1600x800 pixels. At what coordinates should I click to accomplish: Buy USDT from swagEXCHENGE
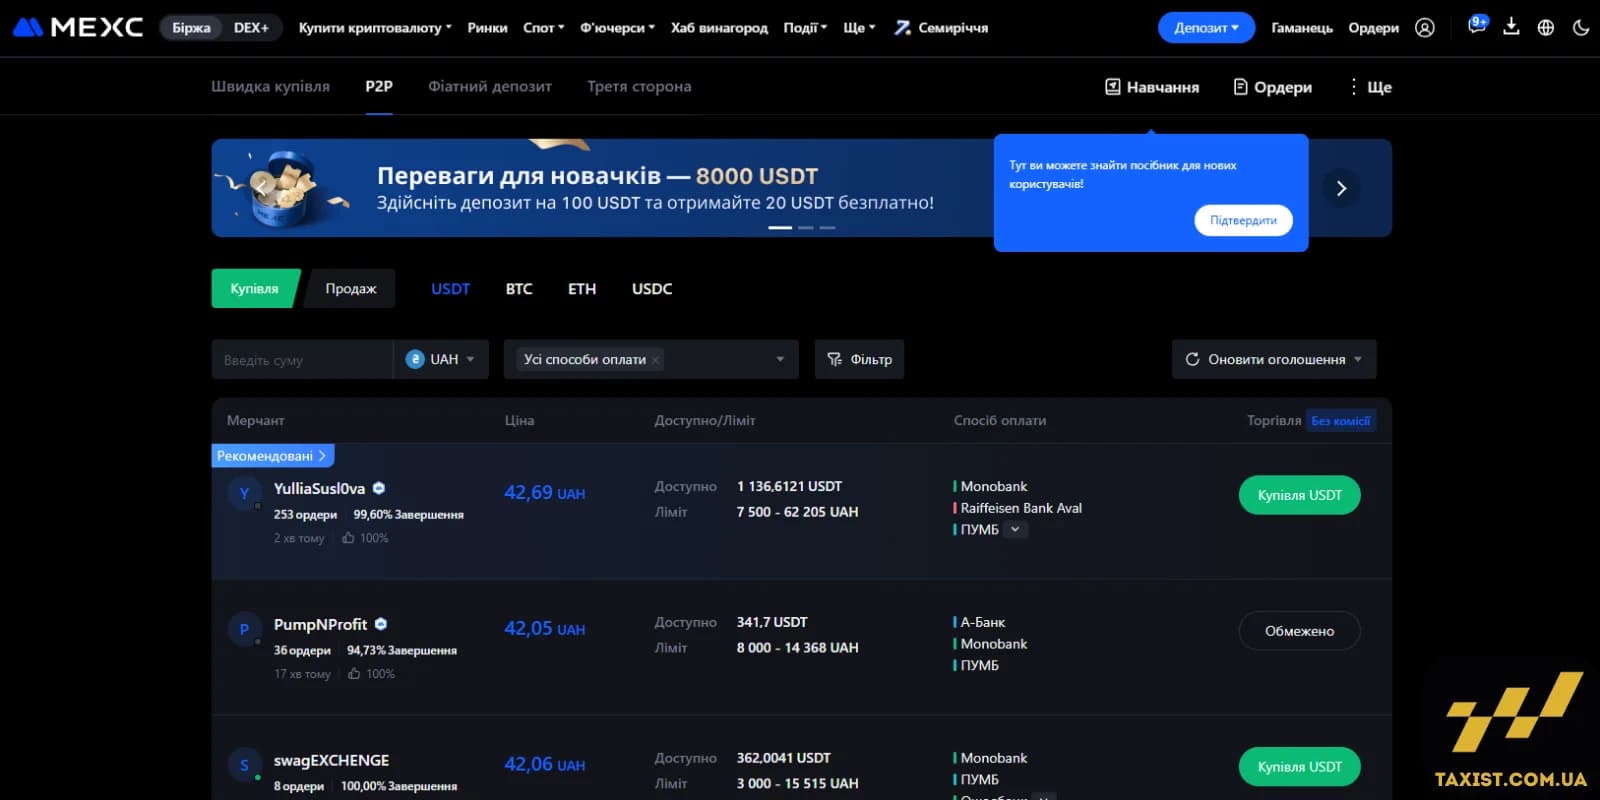coord(1299,767)
